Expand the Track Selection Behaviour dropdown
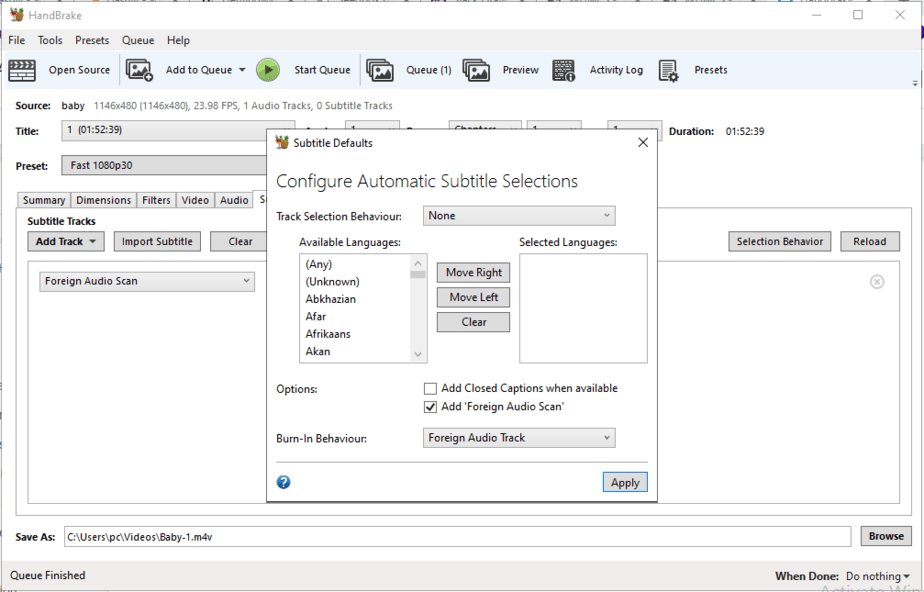 519,216
